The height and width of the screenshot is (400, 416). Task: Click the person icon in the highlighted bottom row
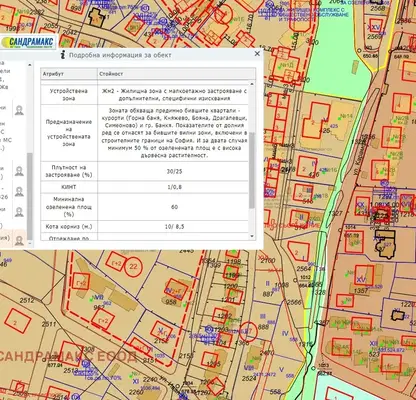click(19, 240)
